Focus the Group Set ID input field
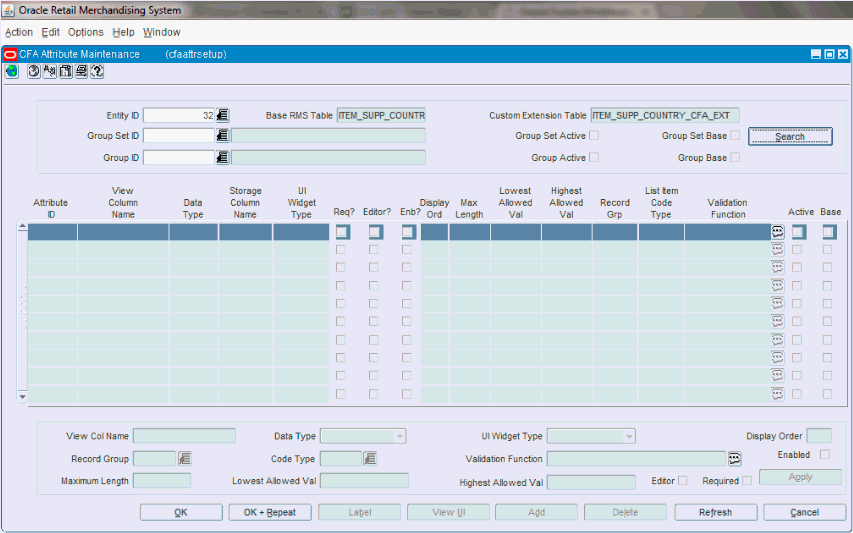This screenshot has width=853, height=533. [179, 135]
